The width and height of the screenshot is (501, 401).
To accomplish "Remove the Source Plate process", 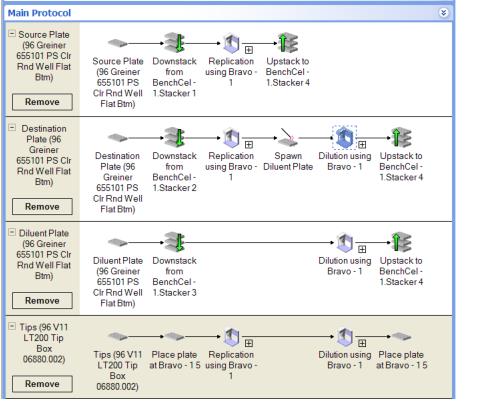I will click(x=42, y=102).
